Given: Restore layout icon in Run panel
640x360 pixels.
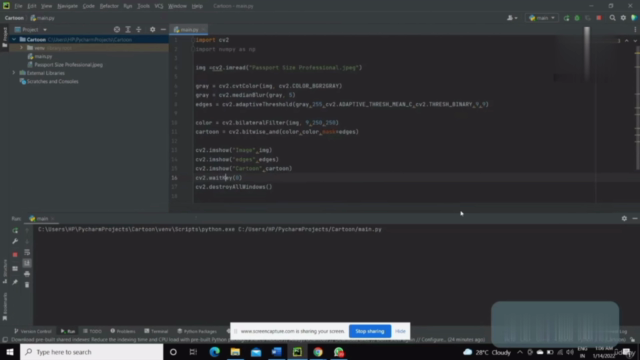Looking at the screenshot, I should [x=15, y=269].
